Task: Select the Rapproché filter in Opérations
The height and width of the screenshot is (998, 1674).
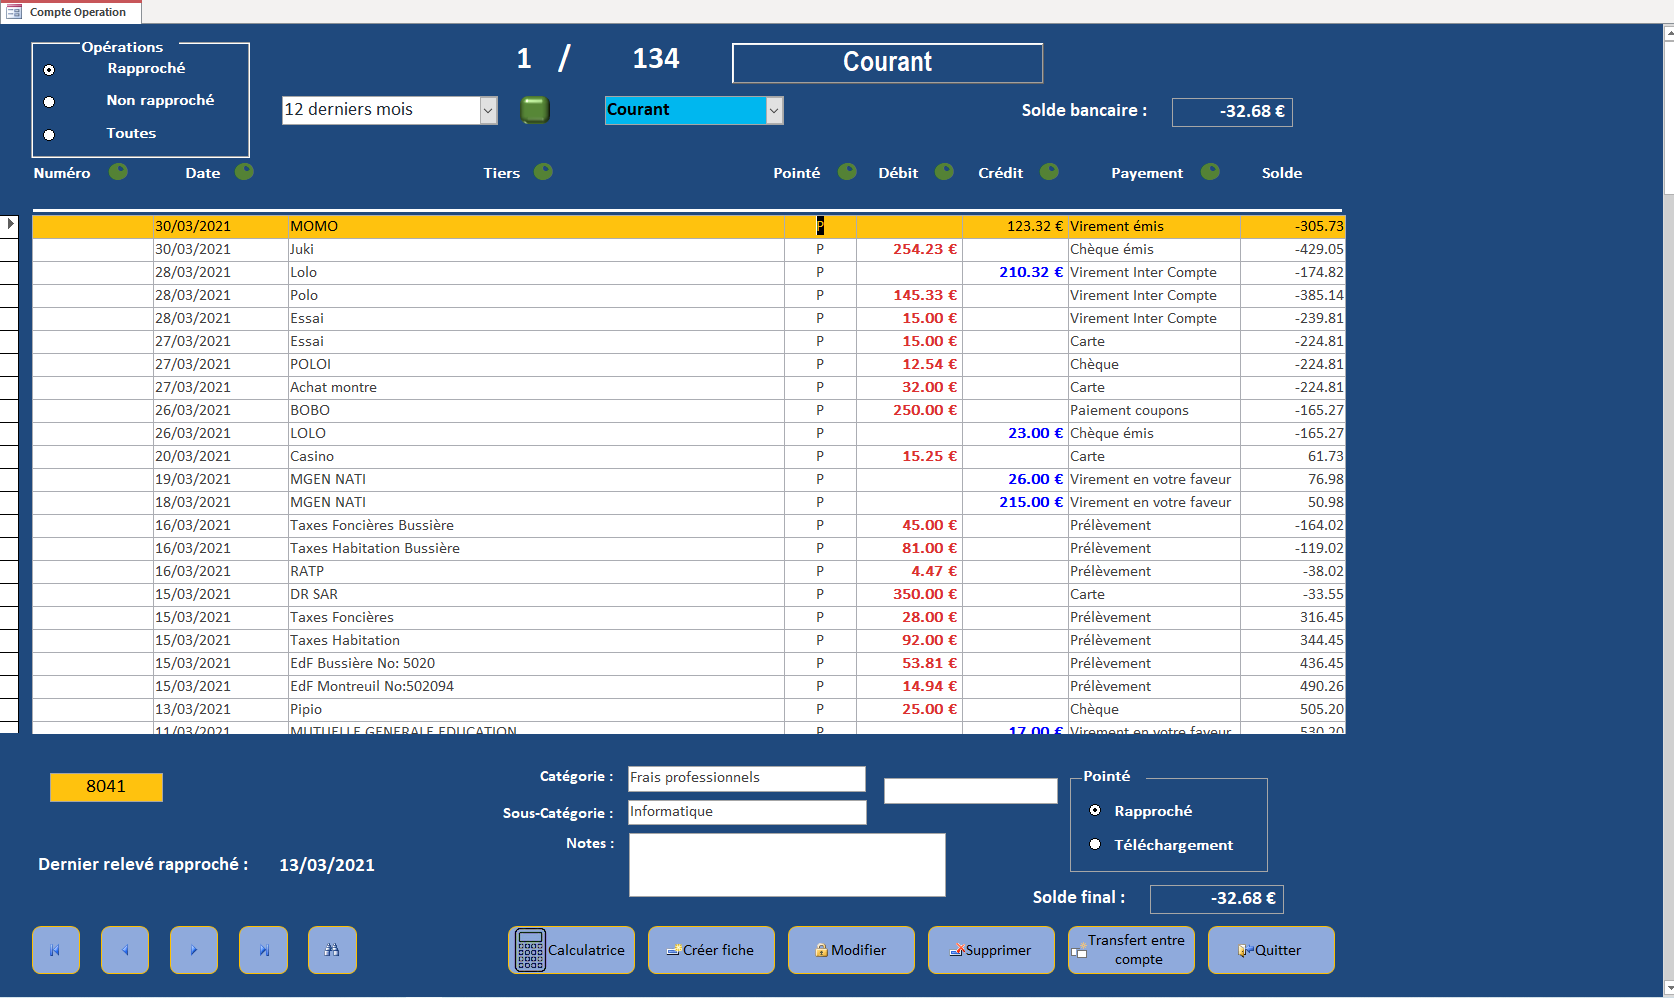Action: [49, 70]
